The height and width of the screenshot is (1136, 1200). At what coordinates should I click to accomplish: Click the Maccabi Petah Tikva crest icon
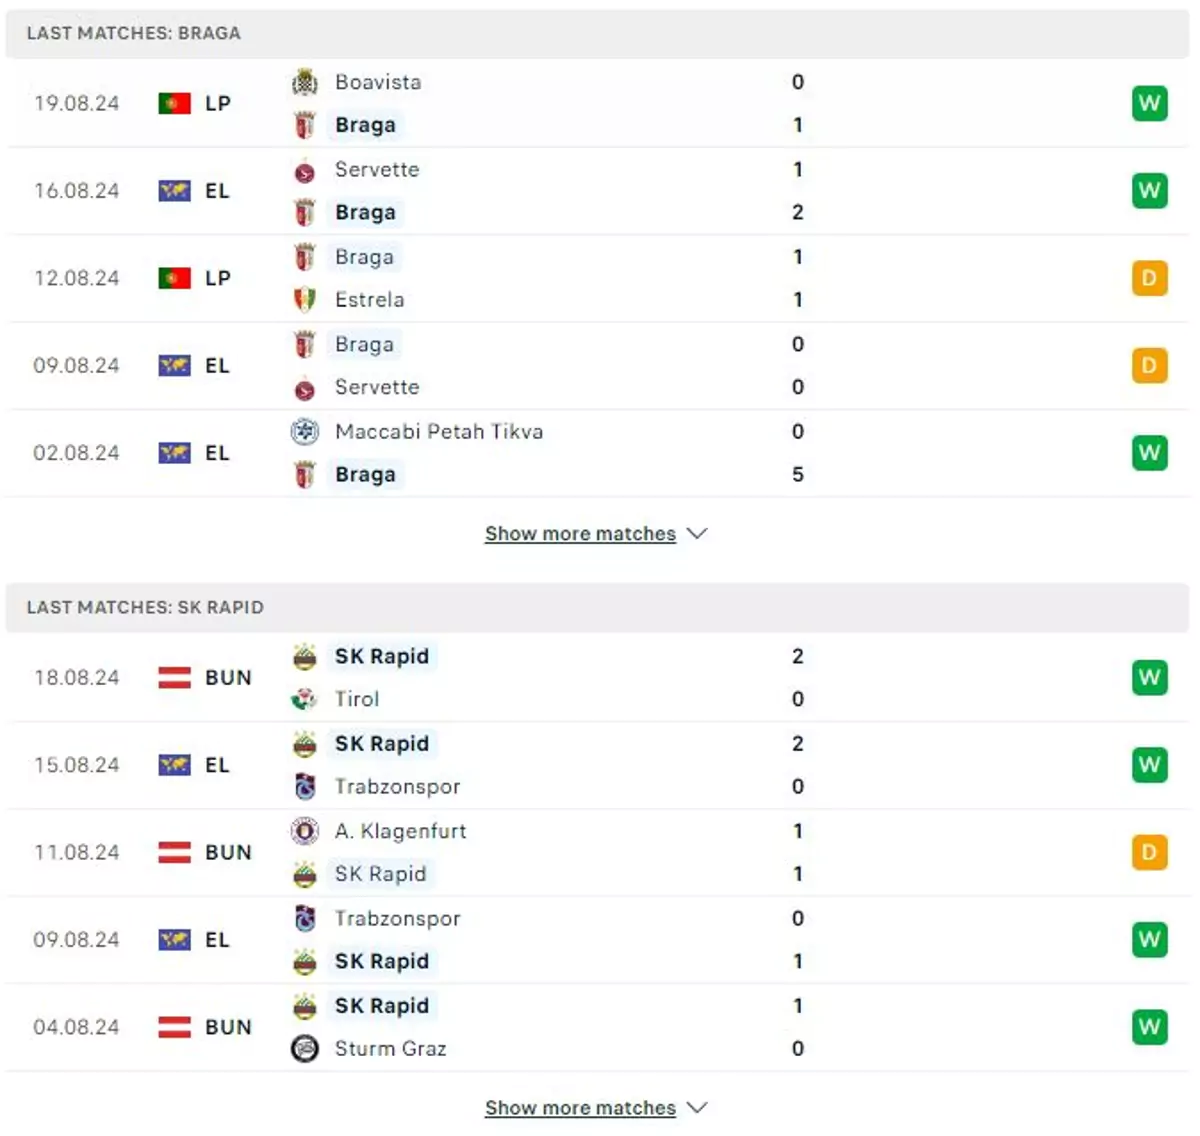pos(305,432)
